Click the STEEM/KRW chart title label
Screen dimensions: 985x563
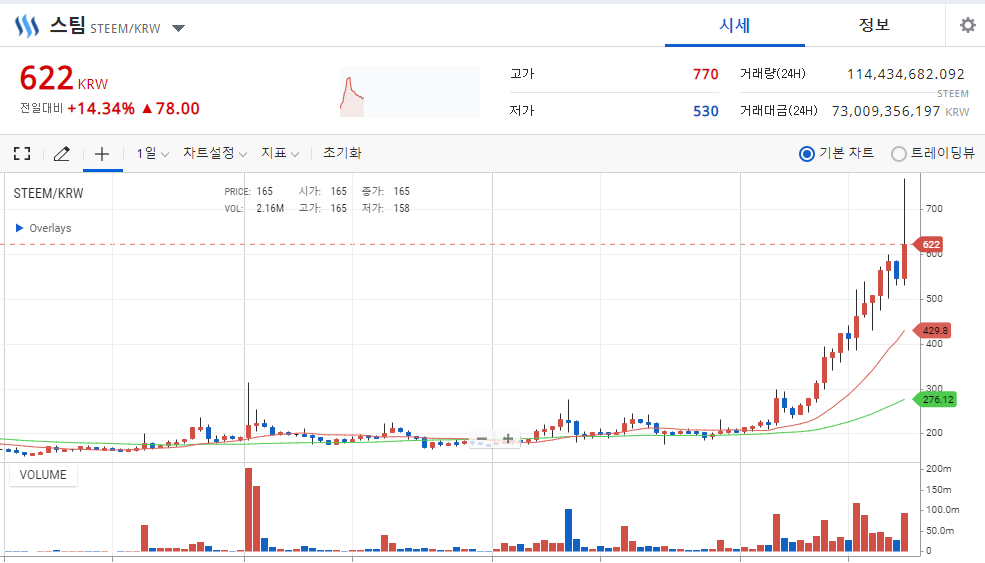pos(48,194)
